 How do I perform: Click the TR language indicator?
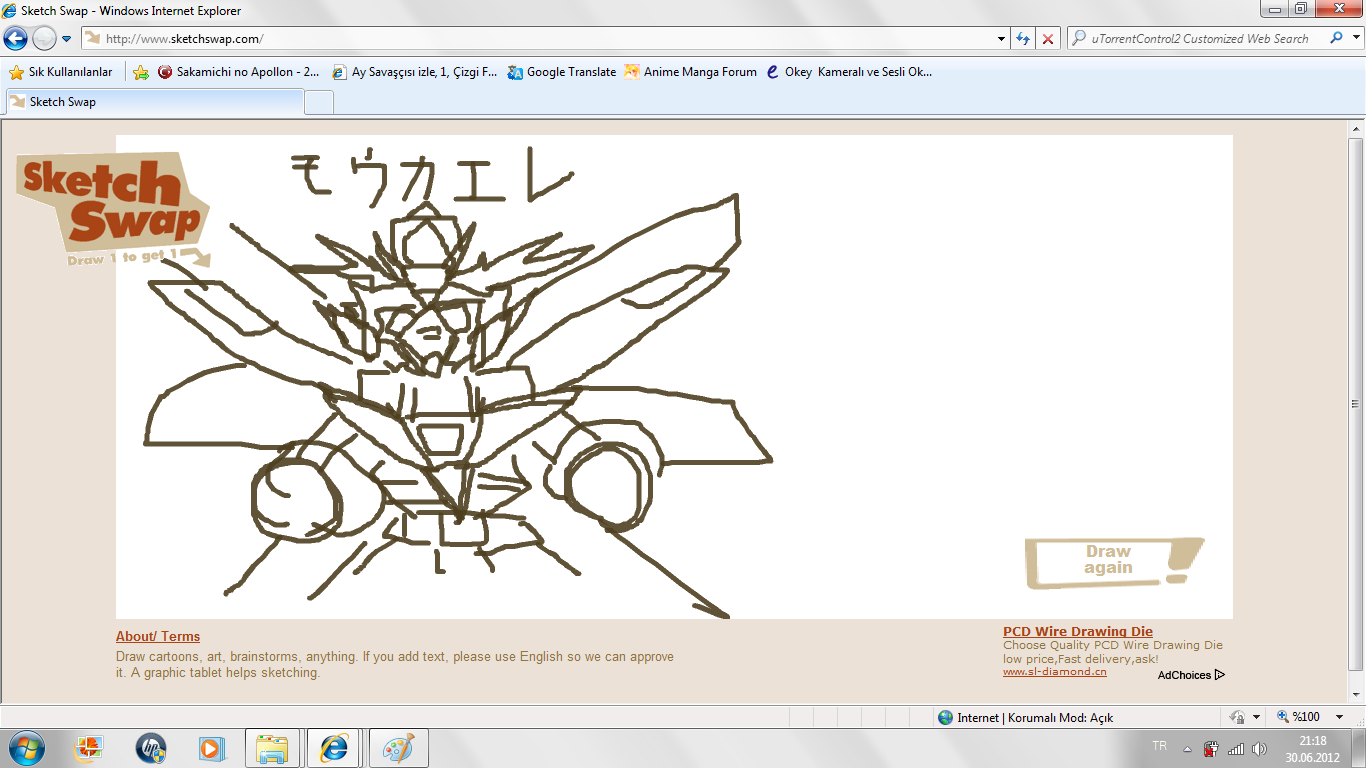(x=1160, y=746)
